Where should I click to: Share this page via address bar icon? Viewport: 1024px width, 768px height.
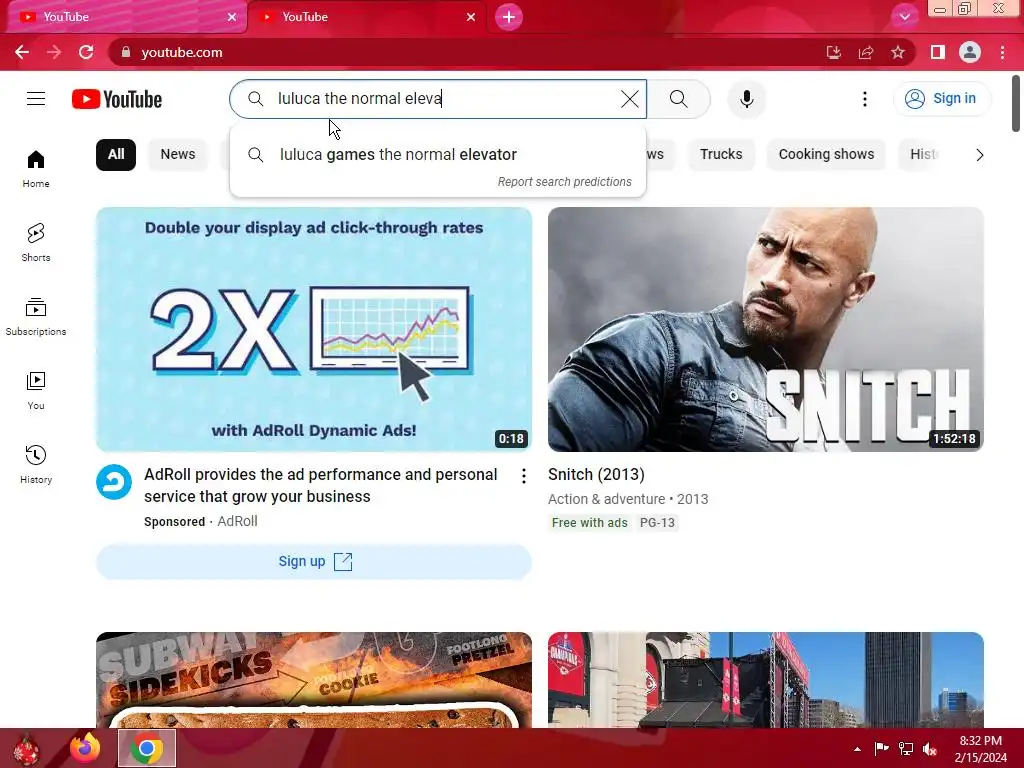tap(866, 52)
